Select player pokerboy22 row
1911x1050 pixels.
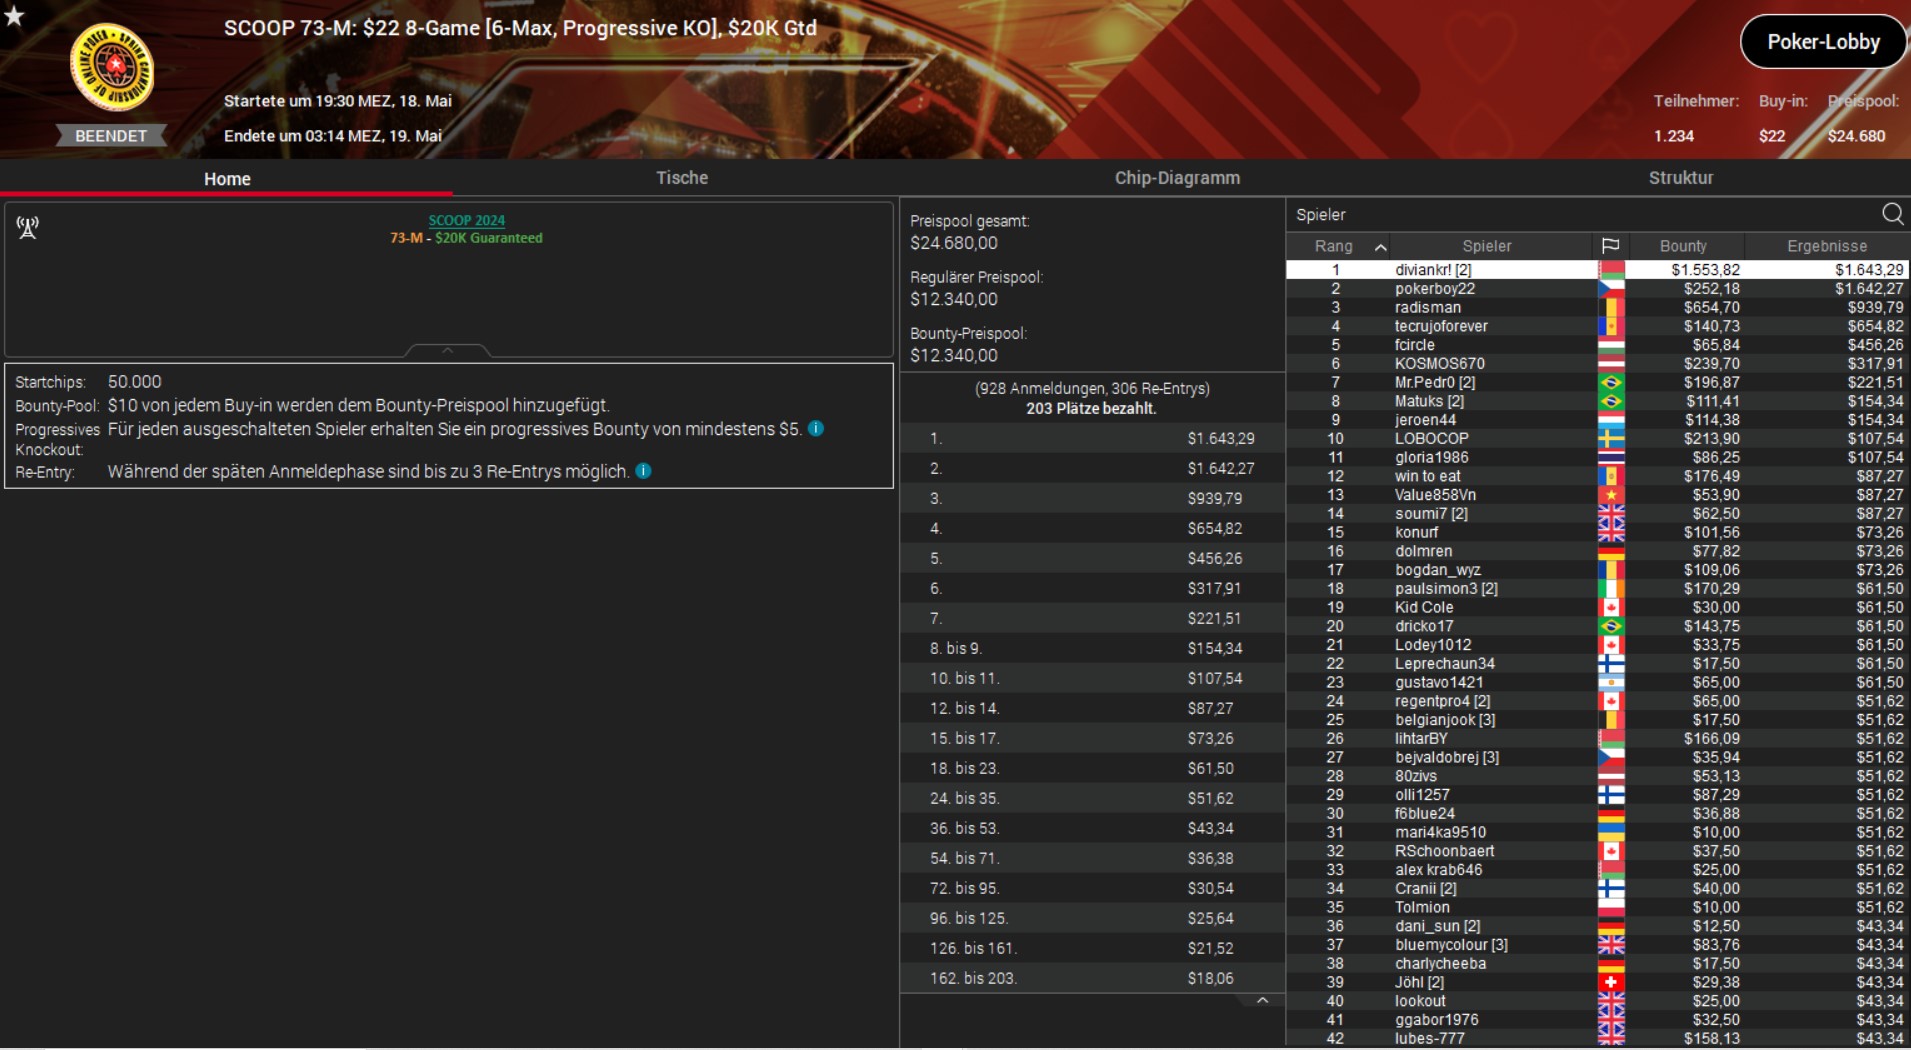[x=1435, y=289]
